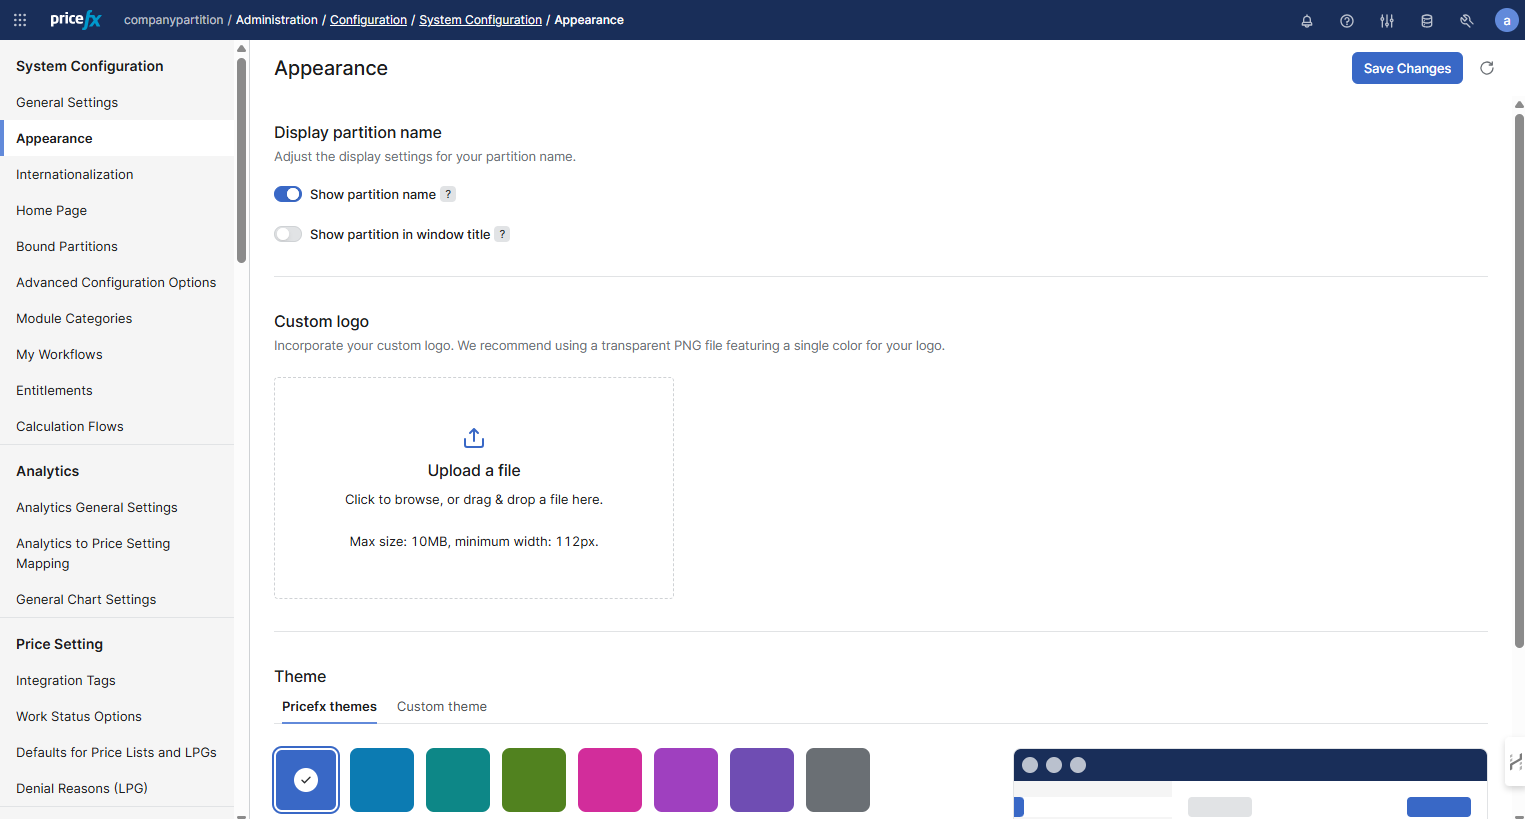This screenshot has height=819, width=1525.
Task: Enable Show partition in window title toggle
Action: (288, 234)
